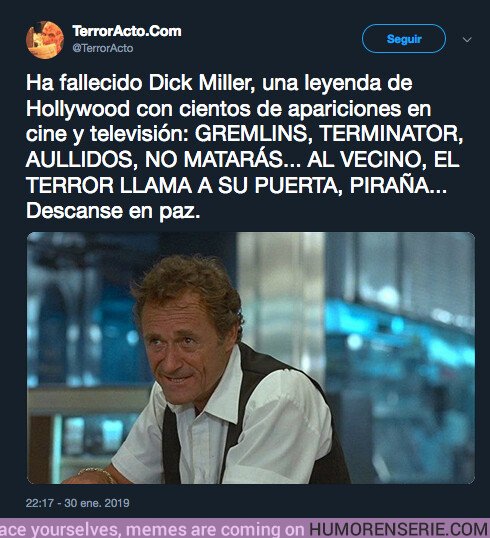490x538 pixels.
Task: Open the TerrorActo.Com profile avatar
Action: [x=45, y=40]
